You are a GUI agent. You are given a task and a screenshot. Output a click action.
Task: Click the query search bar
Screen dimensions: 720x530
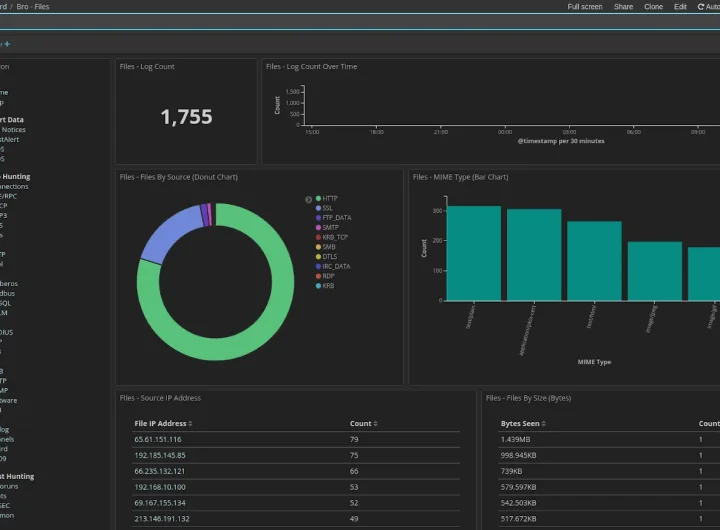360,22
